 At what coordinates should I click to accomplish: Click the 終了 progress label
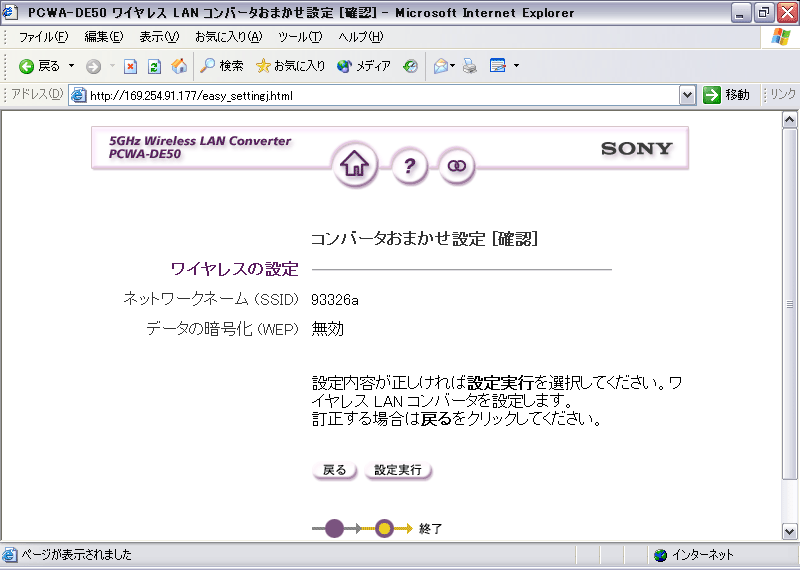point(431,529)
